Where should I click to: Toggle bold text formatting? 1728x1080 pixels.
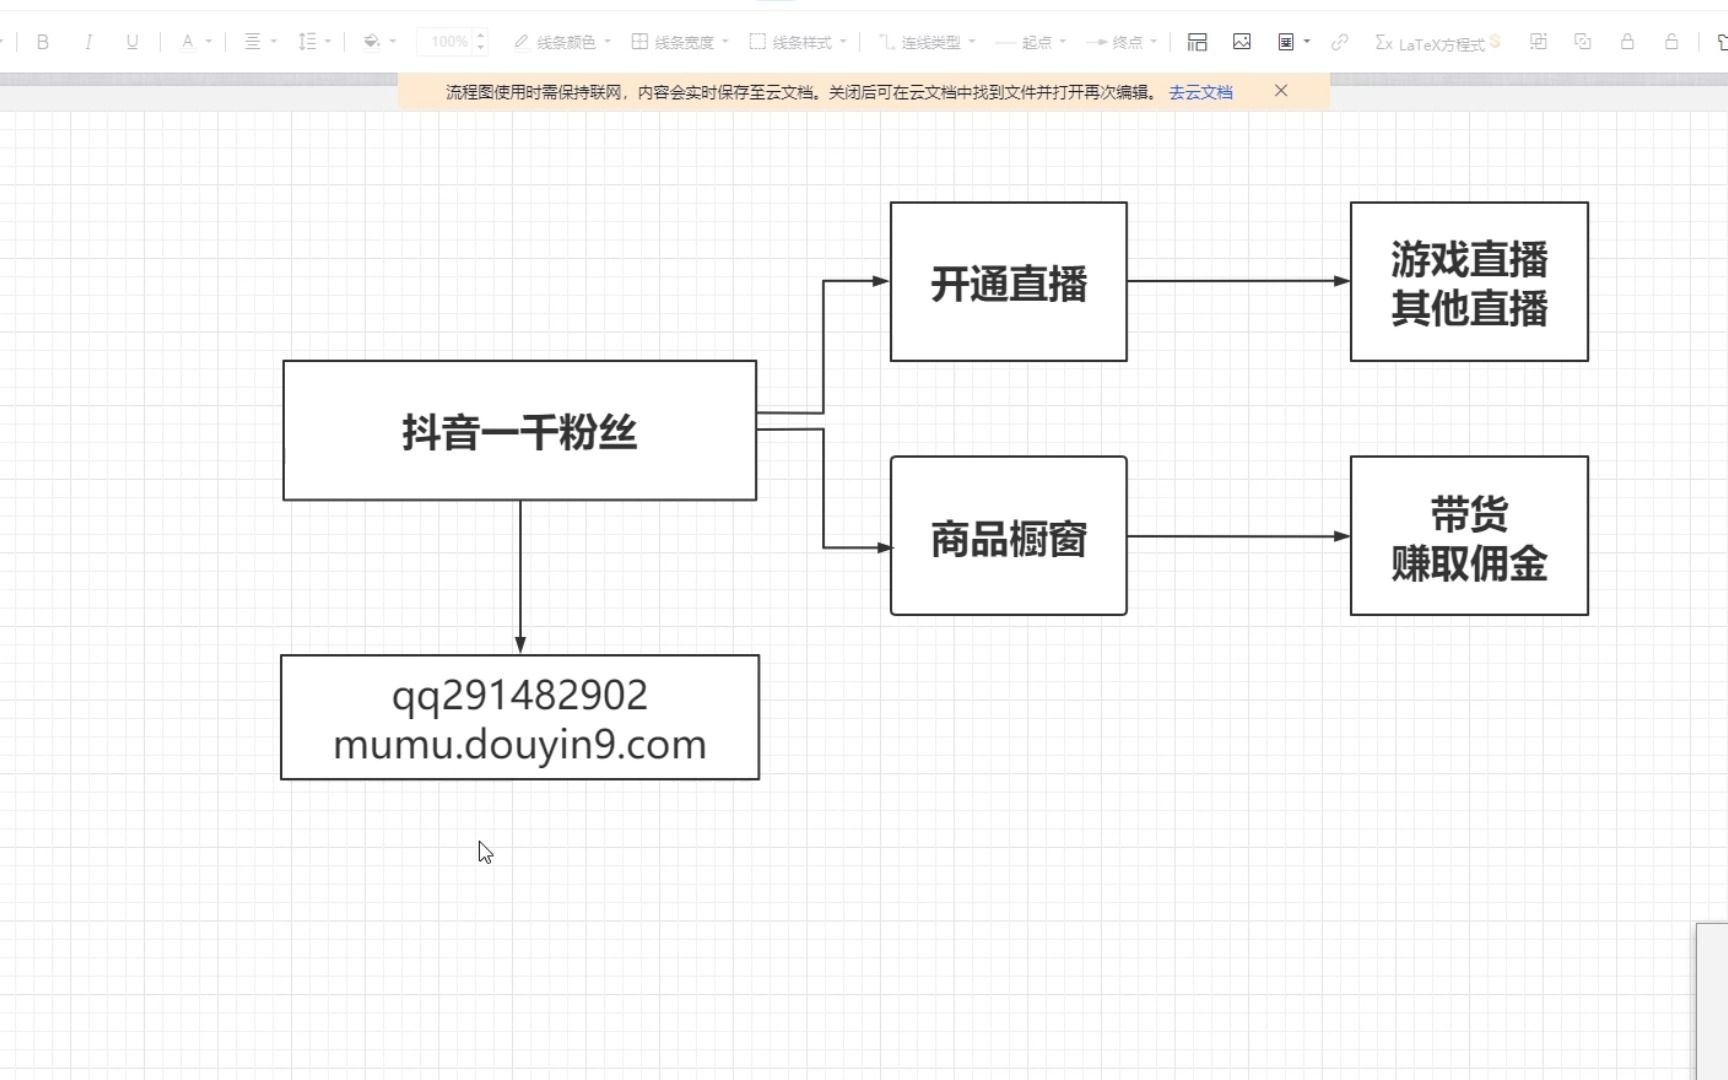42,42
